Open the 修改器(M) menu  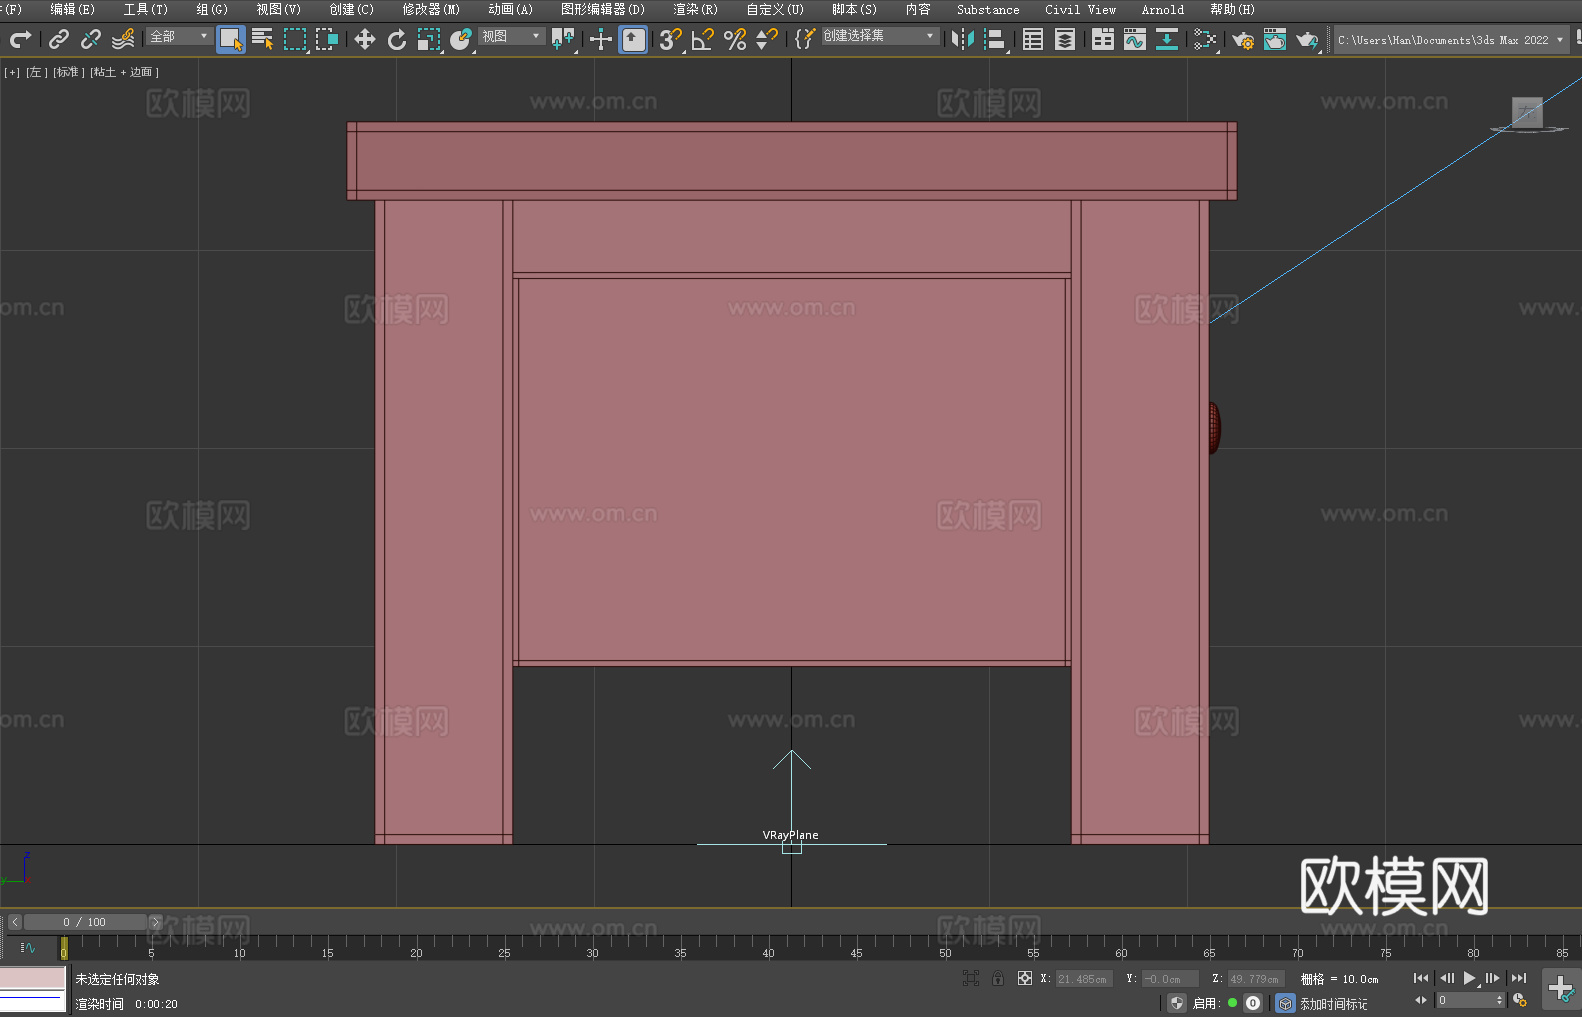(x=431, y=9)
